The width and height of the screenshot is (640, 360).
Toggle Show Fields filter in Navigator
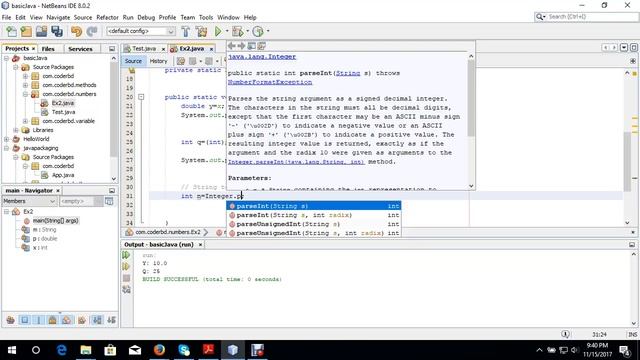(x=24, y=320)
